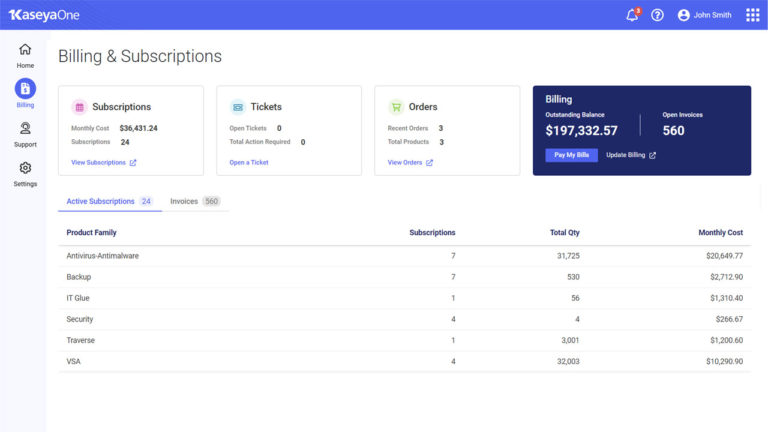
Task: Open the app launcher grid icon
Action: pyautogui.click(x=753, y=15)
